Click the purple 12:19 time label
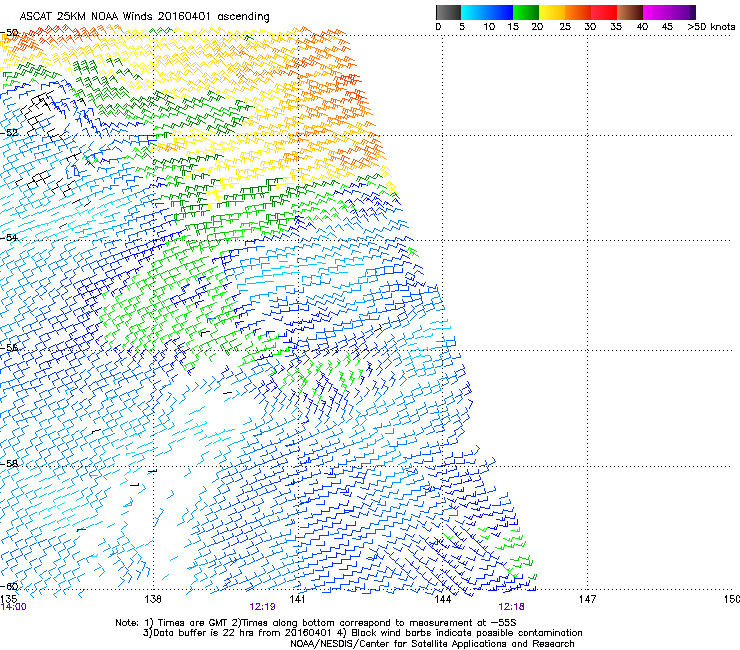 pos(262,607)
